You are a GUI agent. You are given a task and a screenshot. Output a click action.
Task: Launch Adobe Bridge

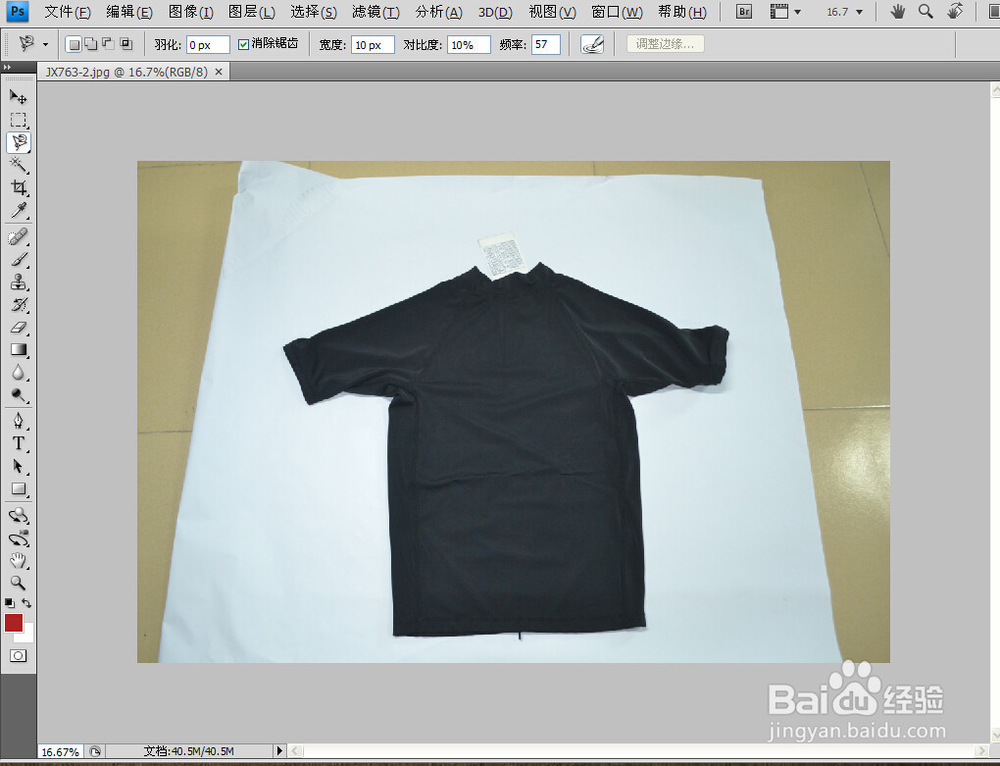click(x=744, y=11)
